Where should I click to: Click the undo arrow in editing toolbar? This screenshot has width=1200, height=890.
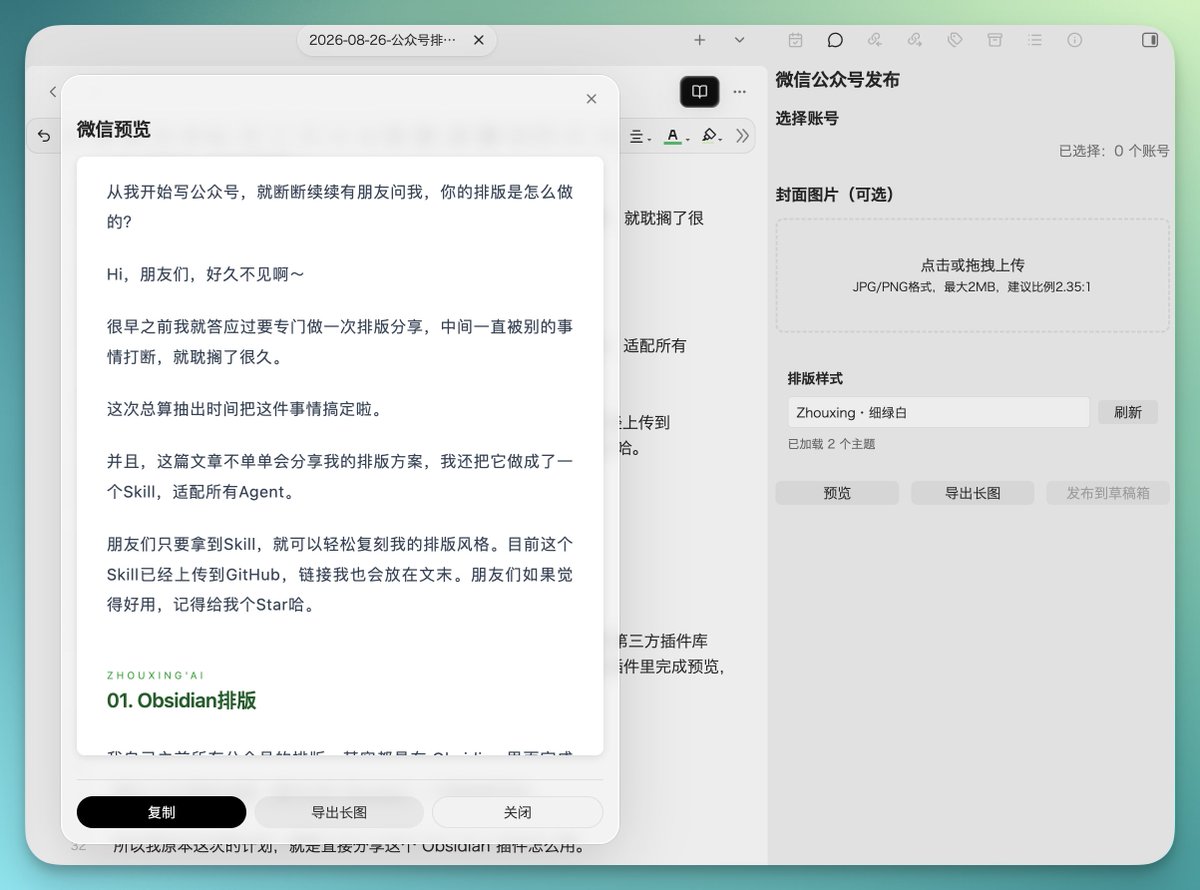tap(43, 136)
